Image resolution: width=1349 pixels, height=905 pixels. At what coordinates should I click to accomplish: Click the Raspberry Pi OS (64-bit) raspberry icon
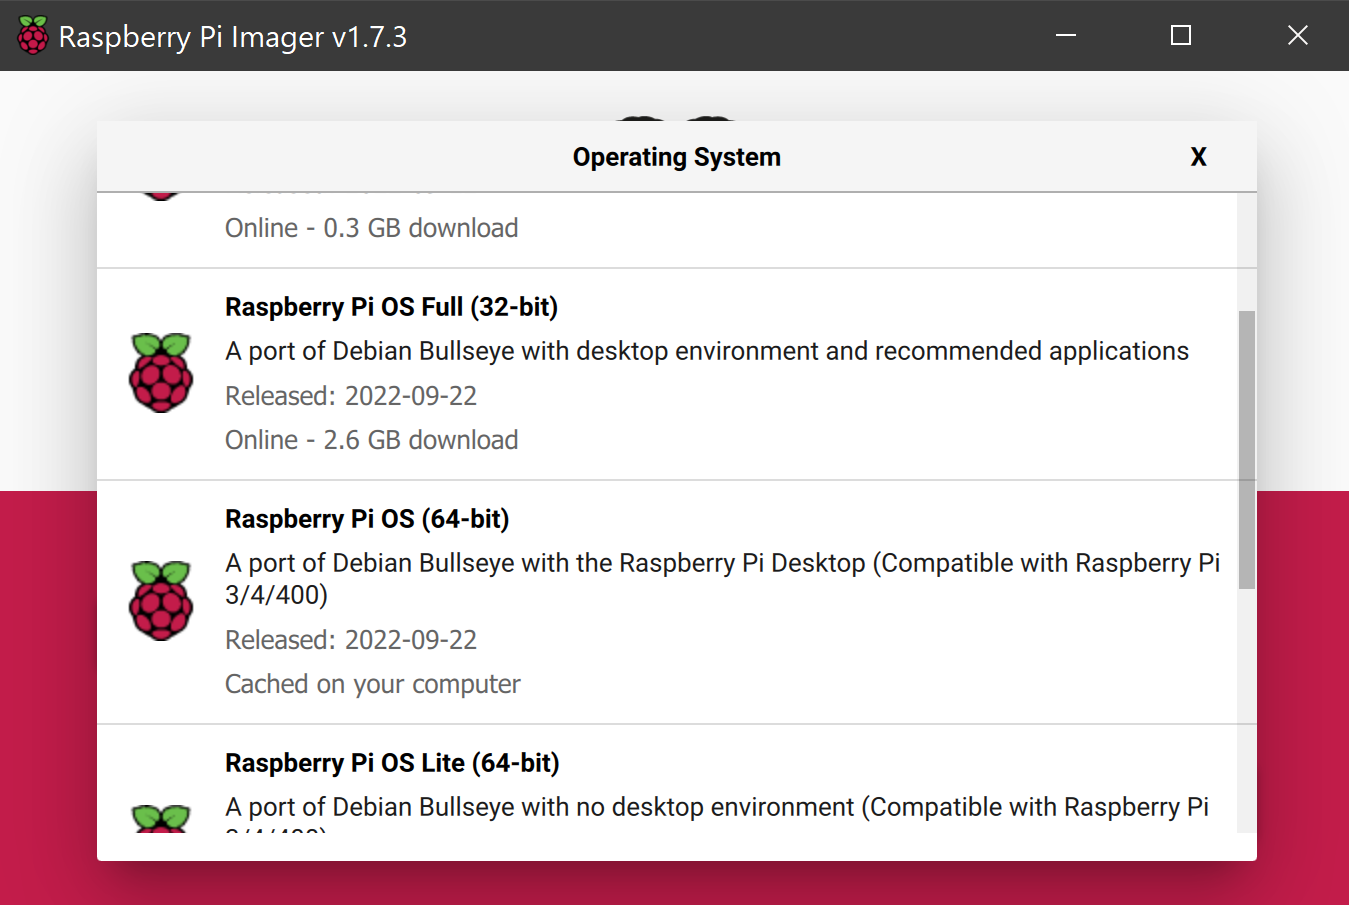pyautogui.click(x=161, y=600)
